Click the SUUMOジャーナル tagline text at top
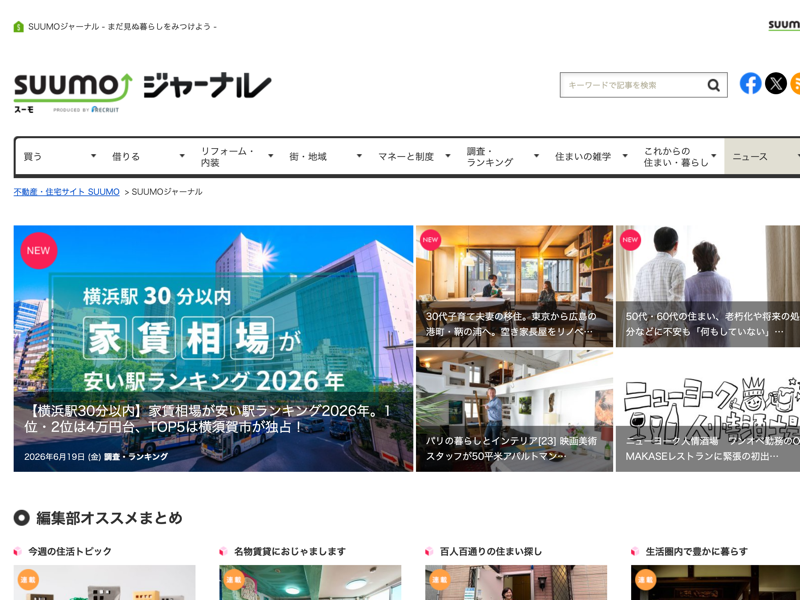800x600 pixels. pos(122,27)
